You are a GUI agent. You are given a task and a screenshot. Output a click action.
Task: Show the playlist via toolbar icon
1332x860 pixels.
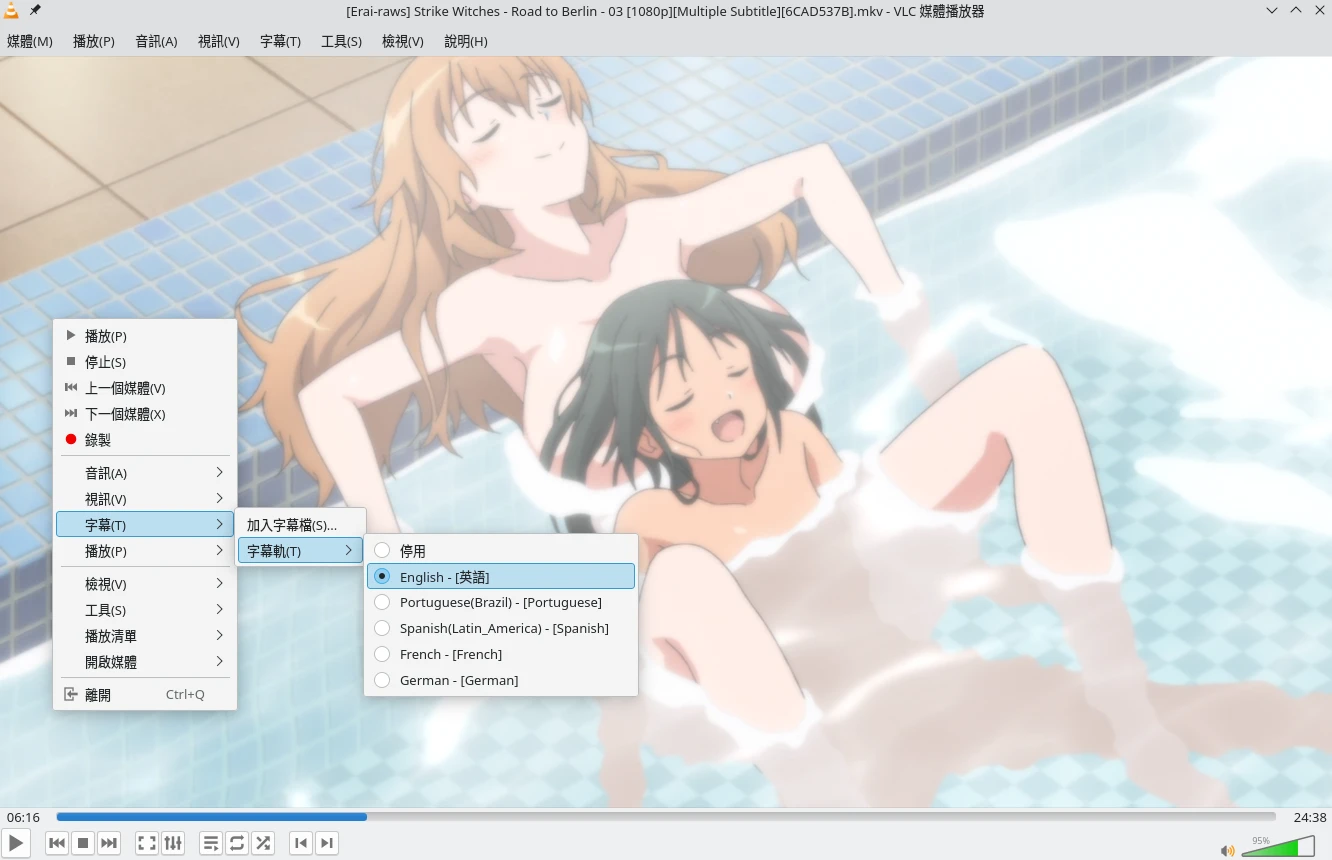(x=211, y=843)
